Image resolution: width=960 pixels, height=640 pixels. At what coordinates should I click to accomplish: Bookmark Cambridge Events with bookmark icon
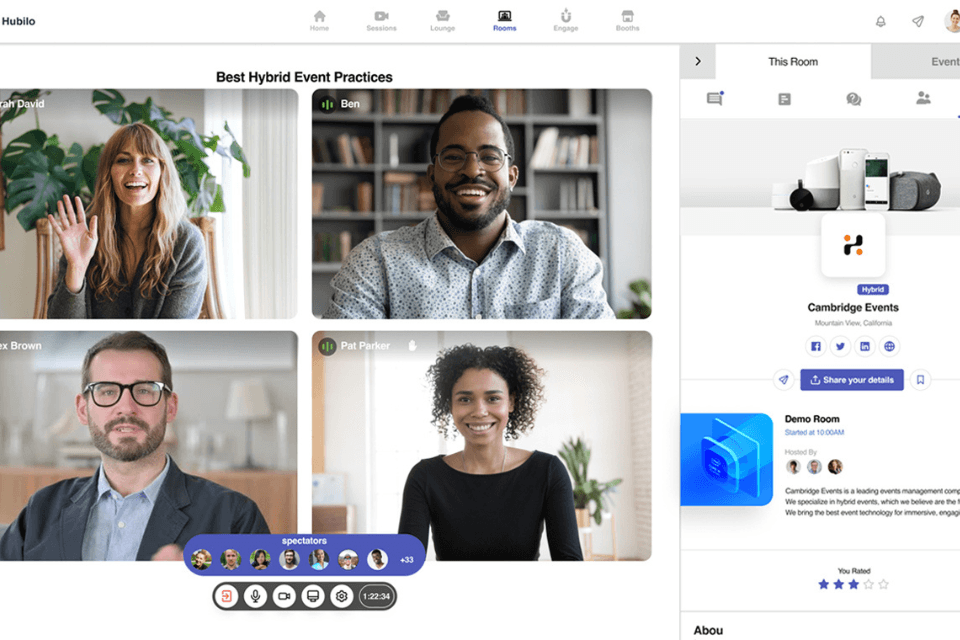click(921, 380)
